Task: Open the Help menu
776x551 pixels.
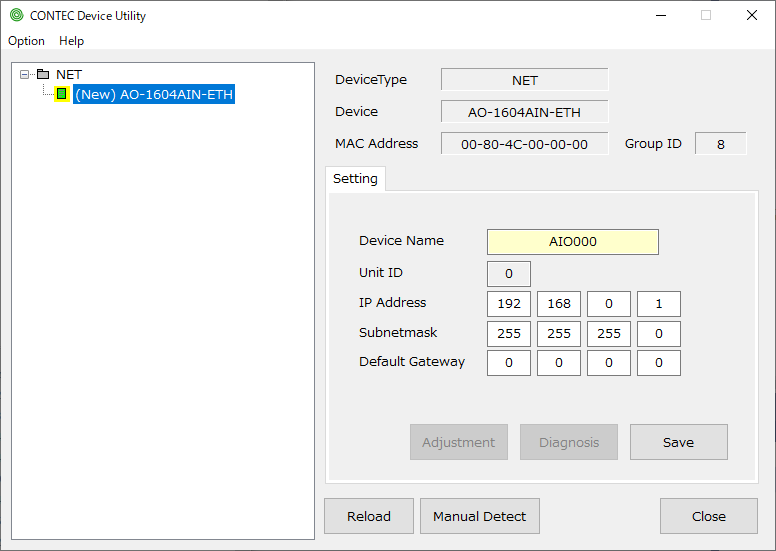Action: pos(71,41)
